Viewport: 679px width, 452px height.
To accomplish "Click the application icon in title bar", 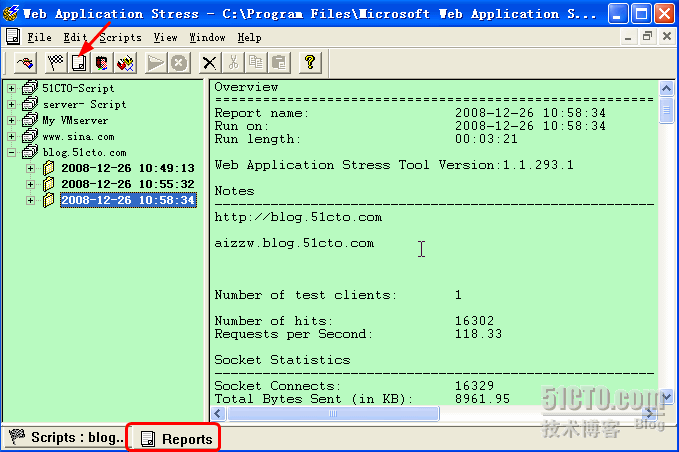I will pyautogui.click(x=10, y=13).
